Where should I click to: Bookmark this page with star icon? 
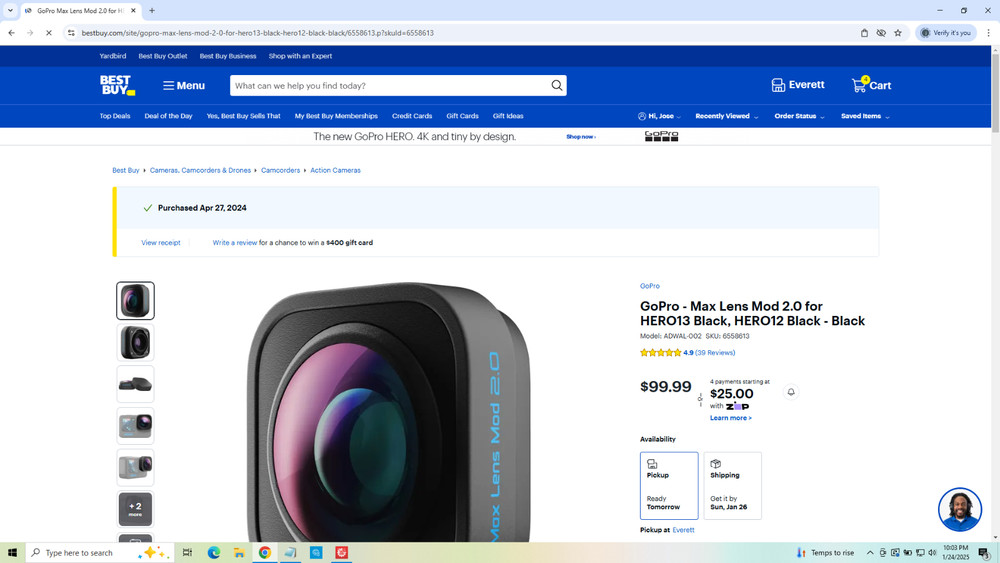(x=898, y=33)
